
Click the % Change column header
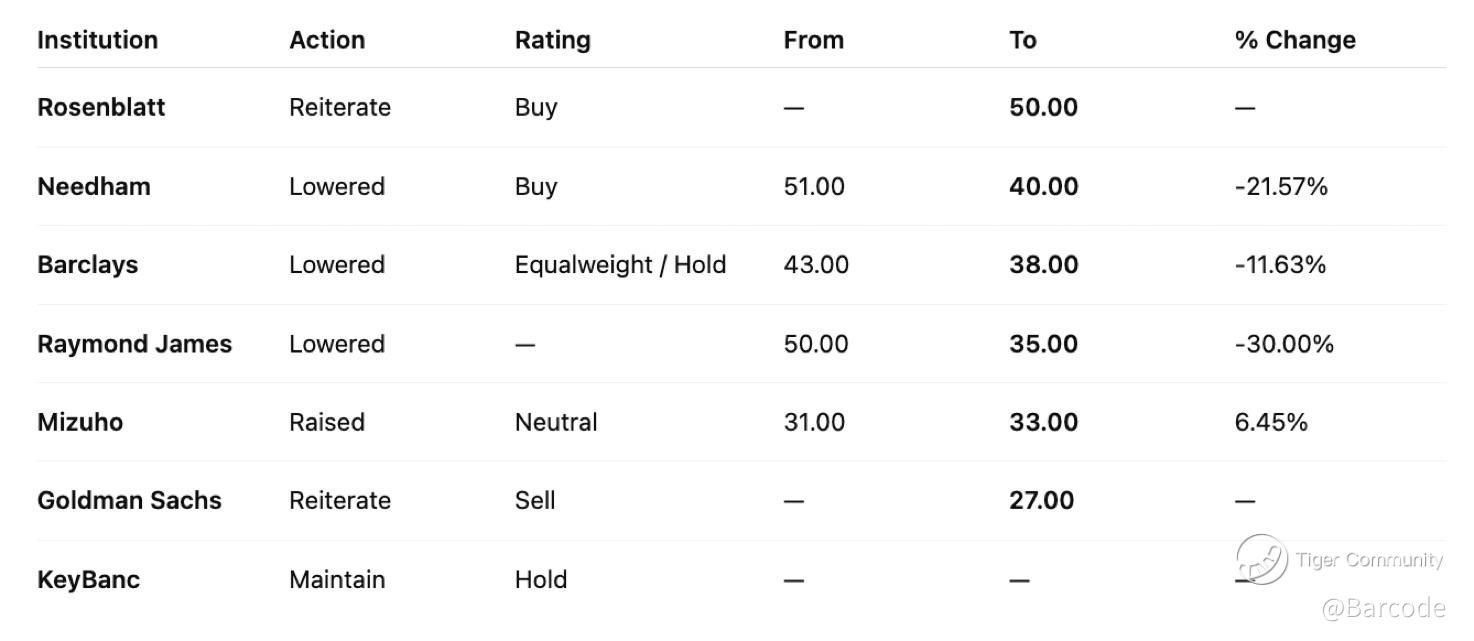pos(1295,40)
